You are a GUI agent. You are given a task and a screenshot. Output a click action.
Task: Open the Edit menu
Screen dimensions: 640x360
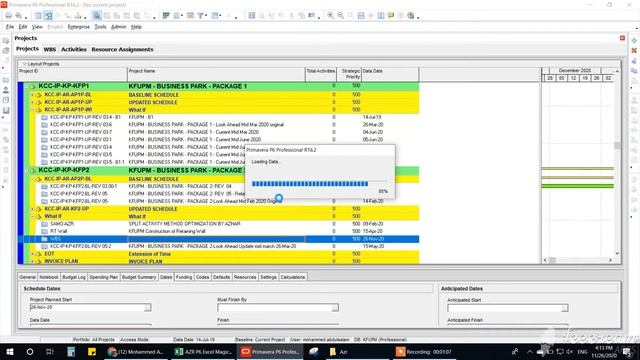point(22,27)
